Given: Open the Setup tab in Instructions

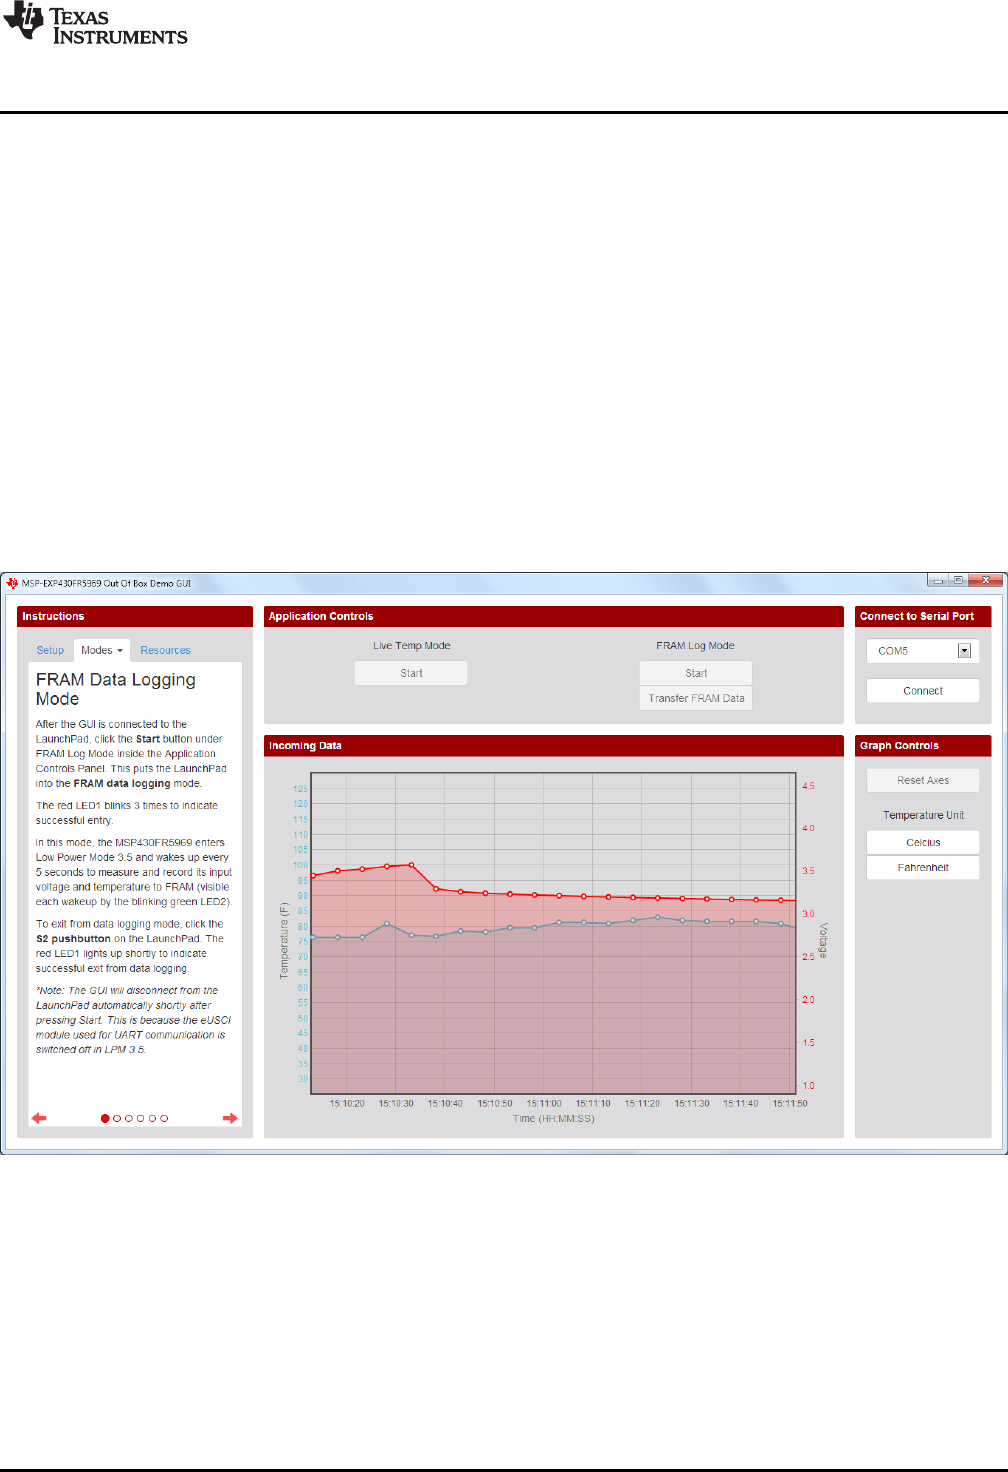Looking at the screenshot, I should click(50, 650).
